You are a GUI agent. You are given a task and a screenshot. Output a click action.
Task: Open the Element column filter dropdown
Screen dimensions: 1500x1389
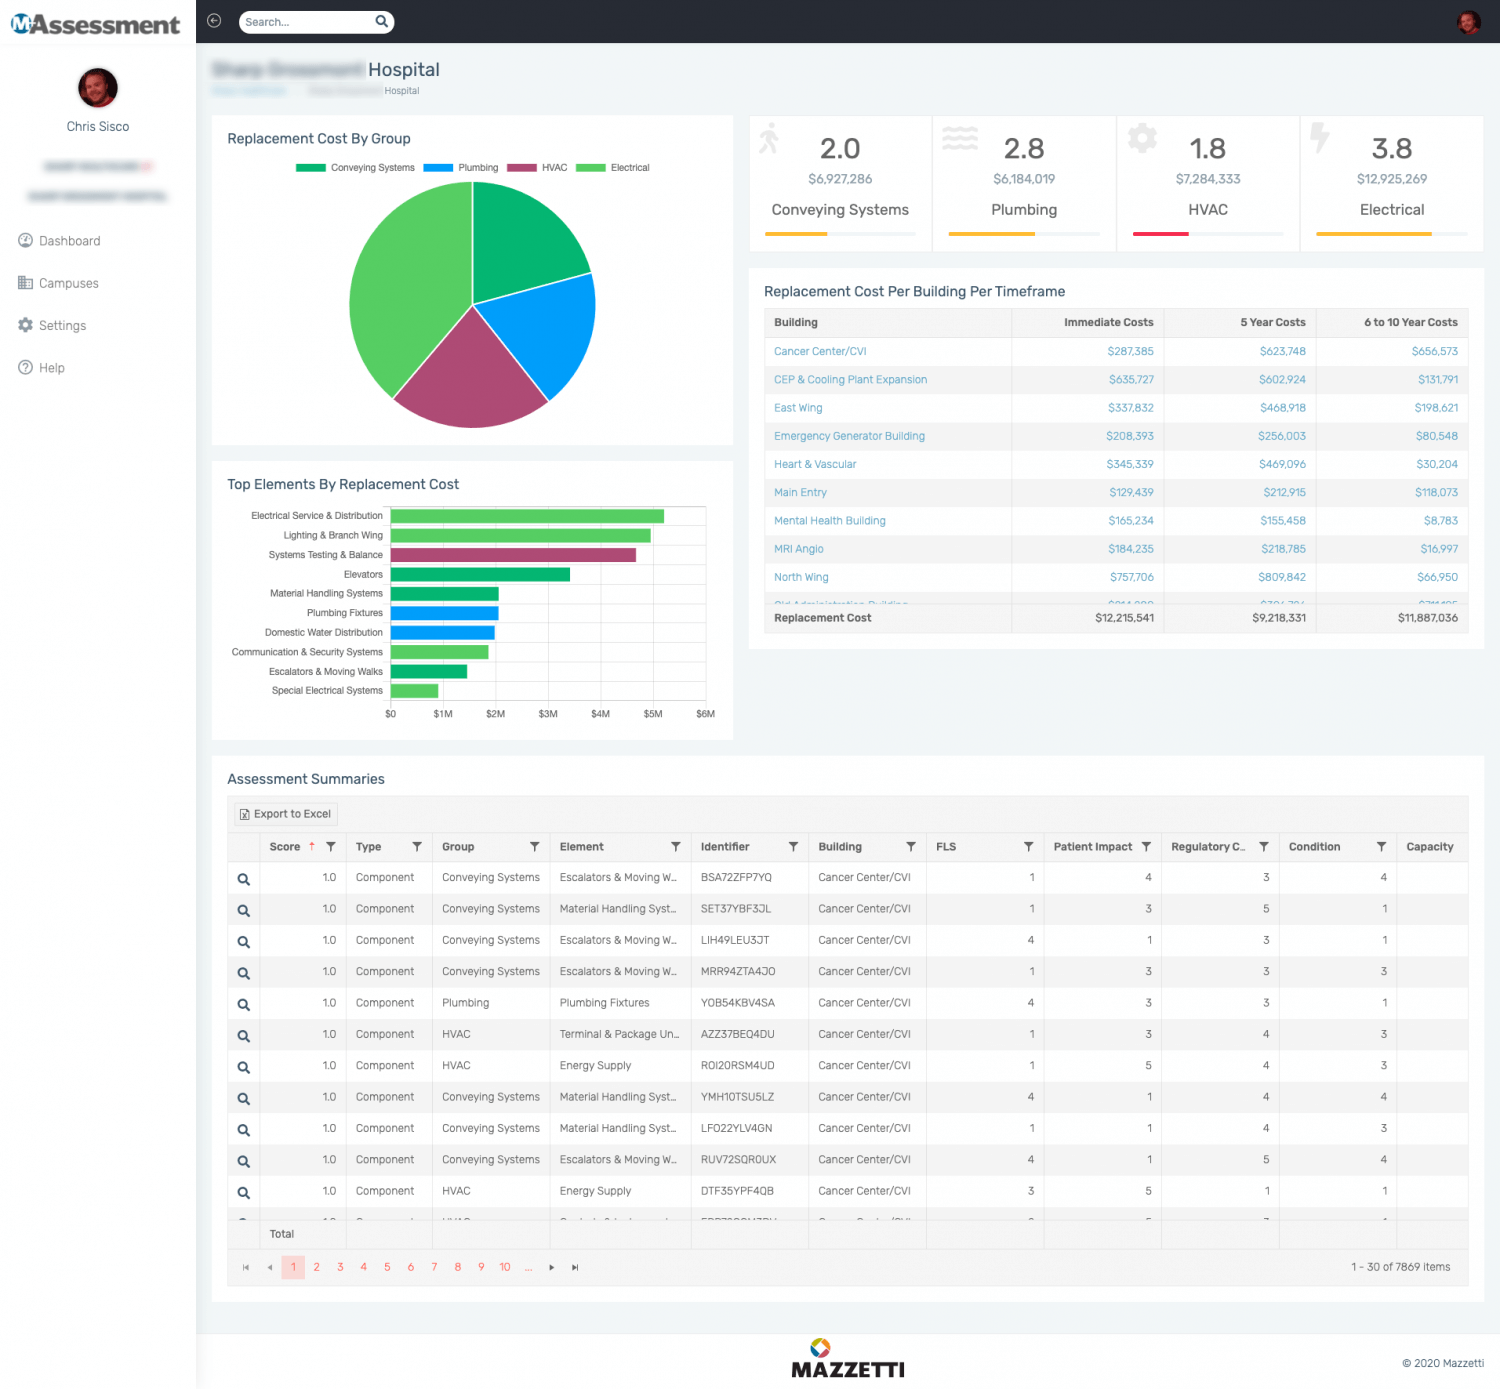click(x=676, y=847)
